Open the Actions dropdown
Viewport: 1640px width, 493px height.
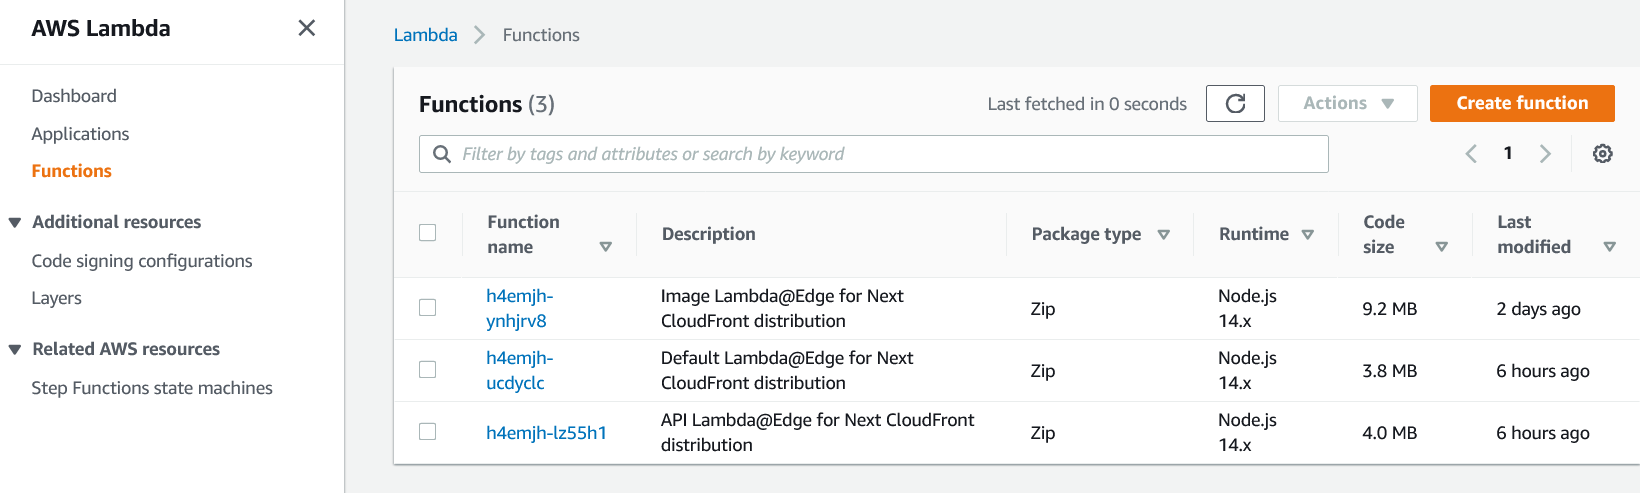point(1347,104)
